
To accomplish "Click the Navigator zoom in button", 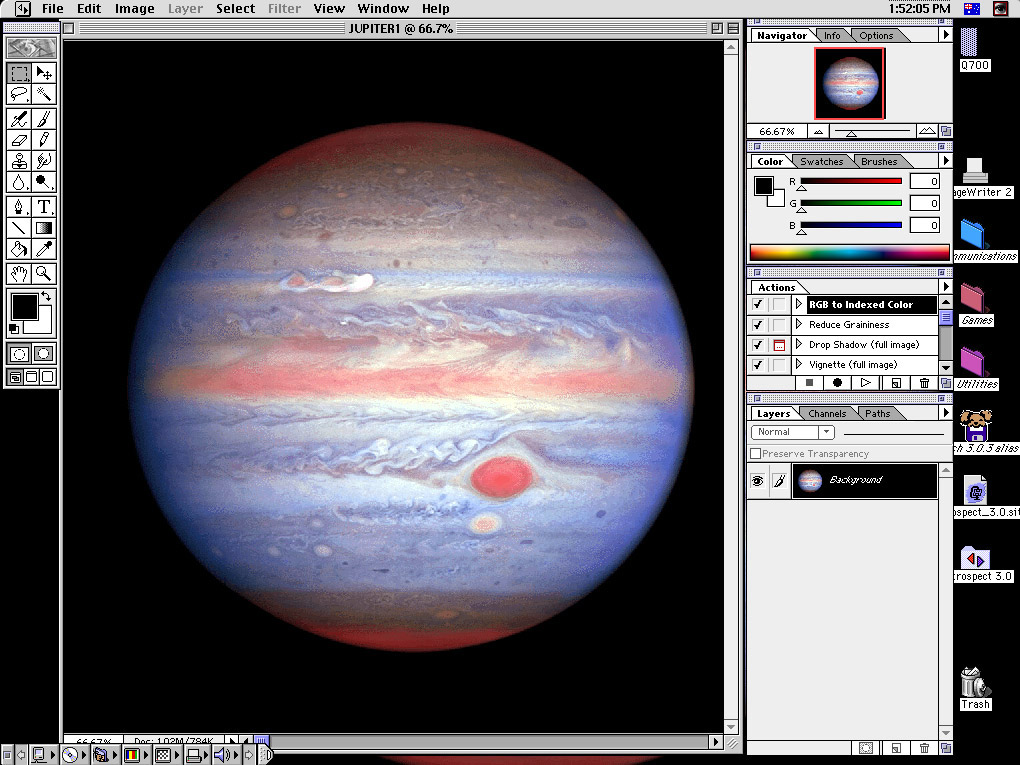I will pos(926,131).
